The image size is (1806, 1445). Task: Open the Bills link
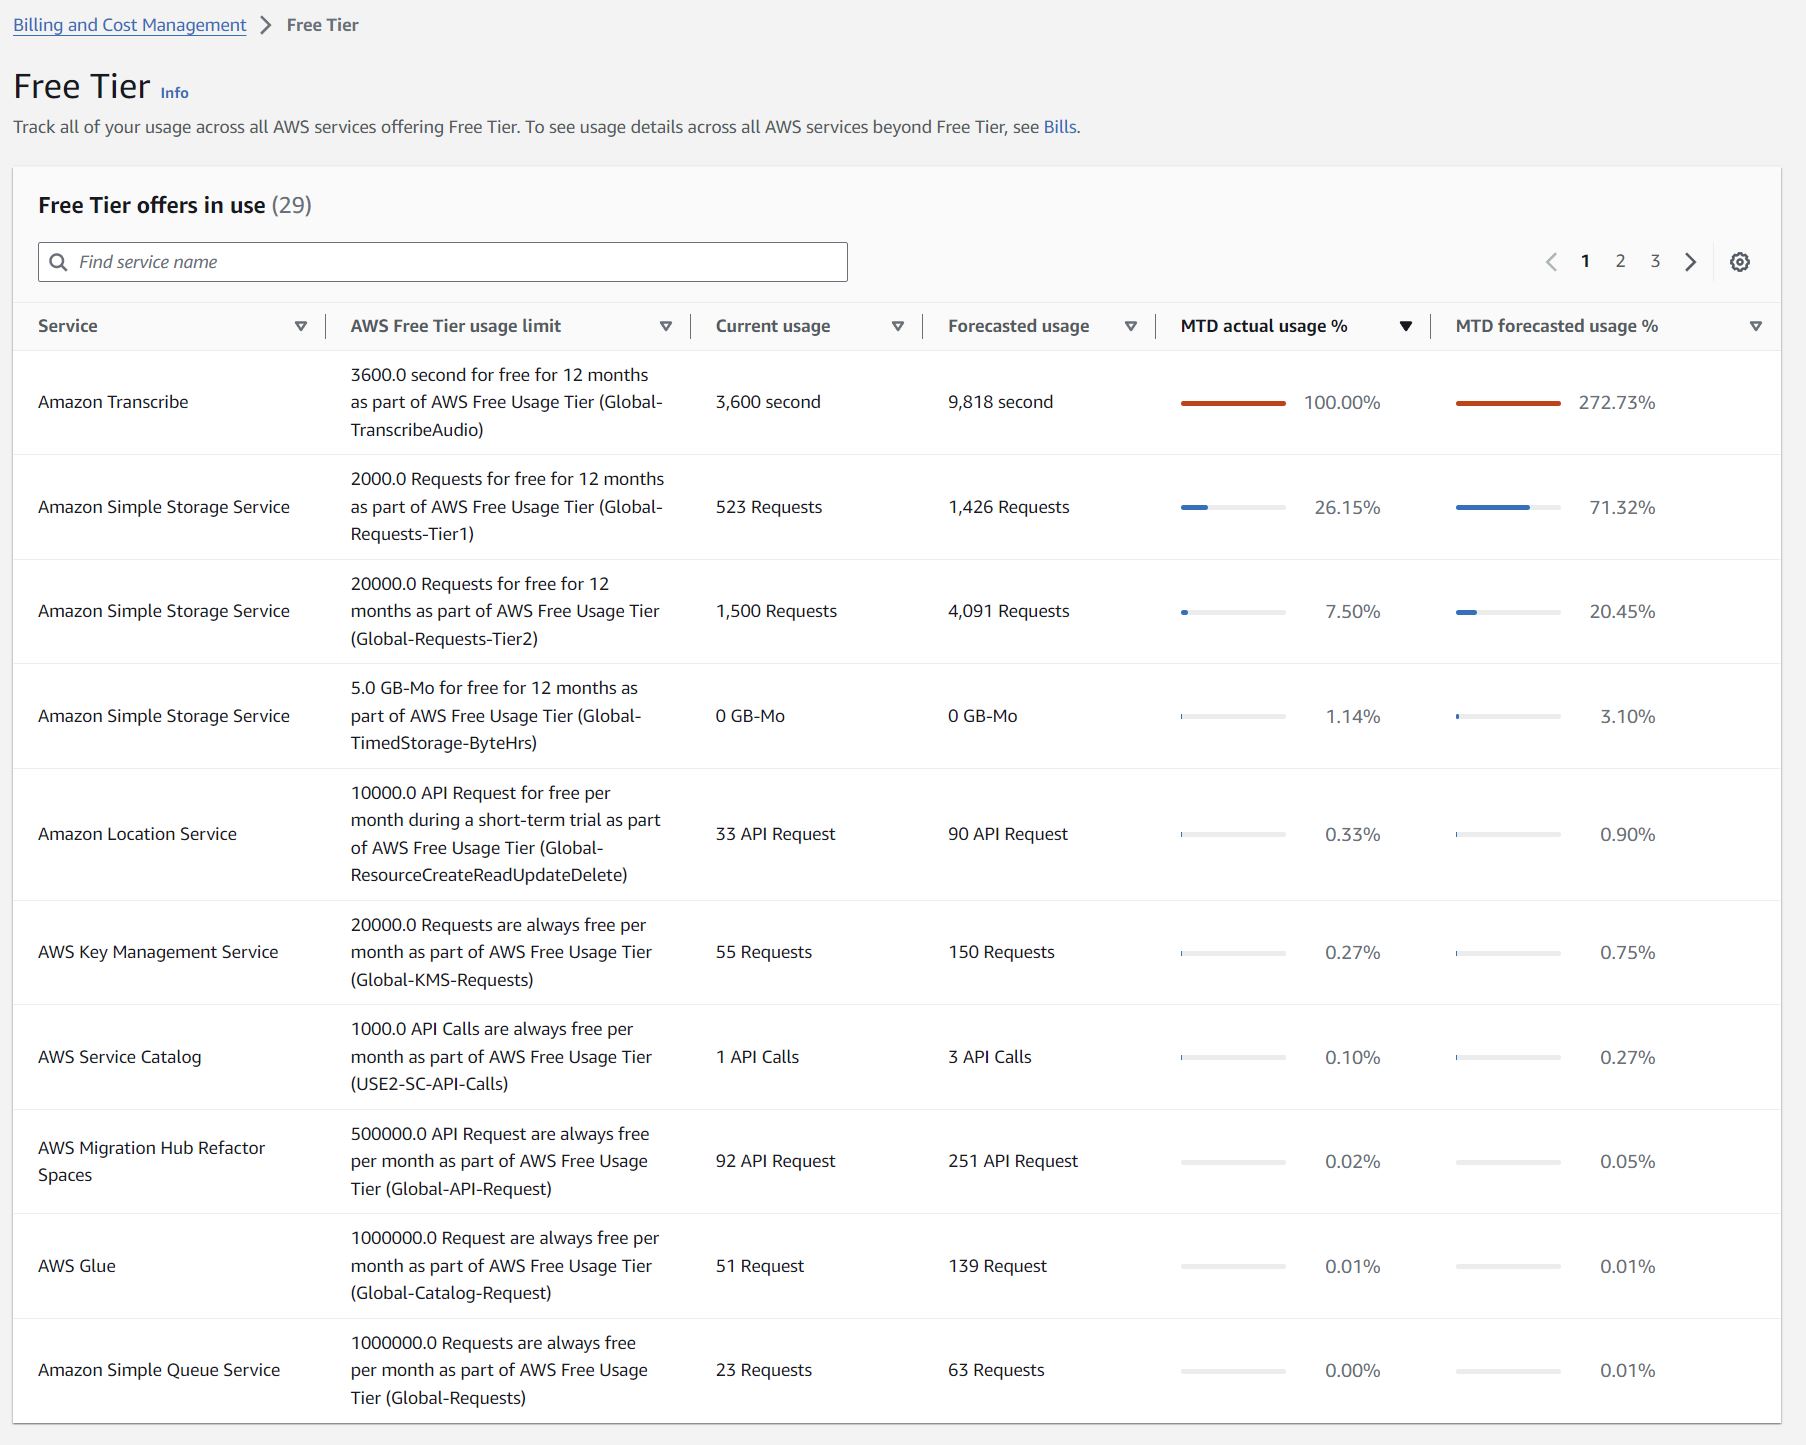click(x=1059, y=127)
